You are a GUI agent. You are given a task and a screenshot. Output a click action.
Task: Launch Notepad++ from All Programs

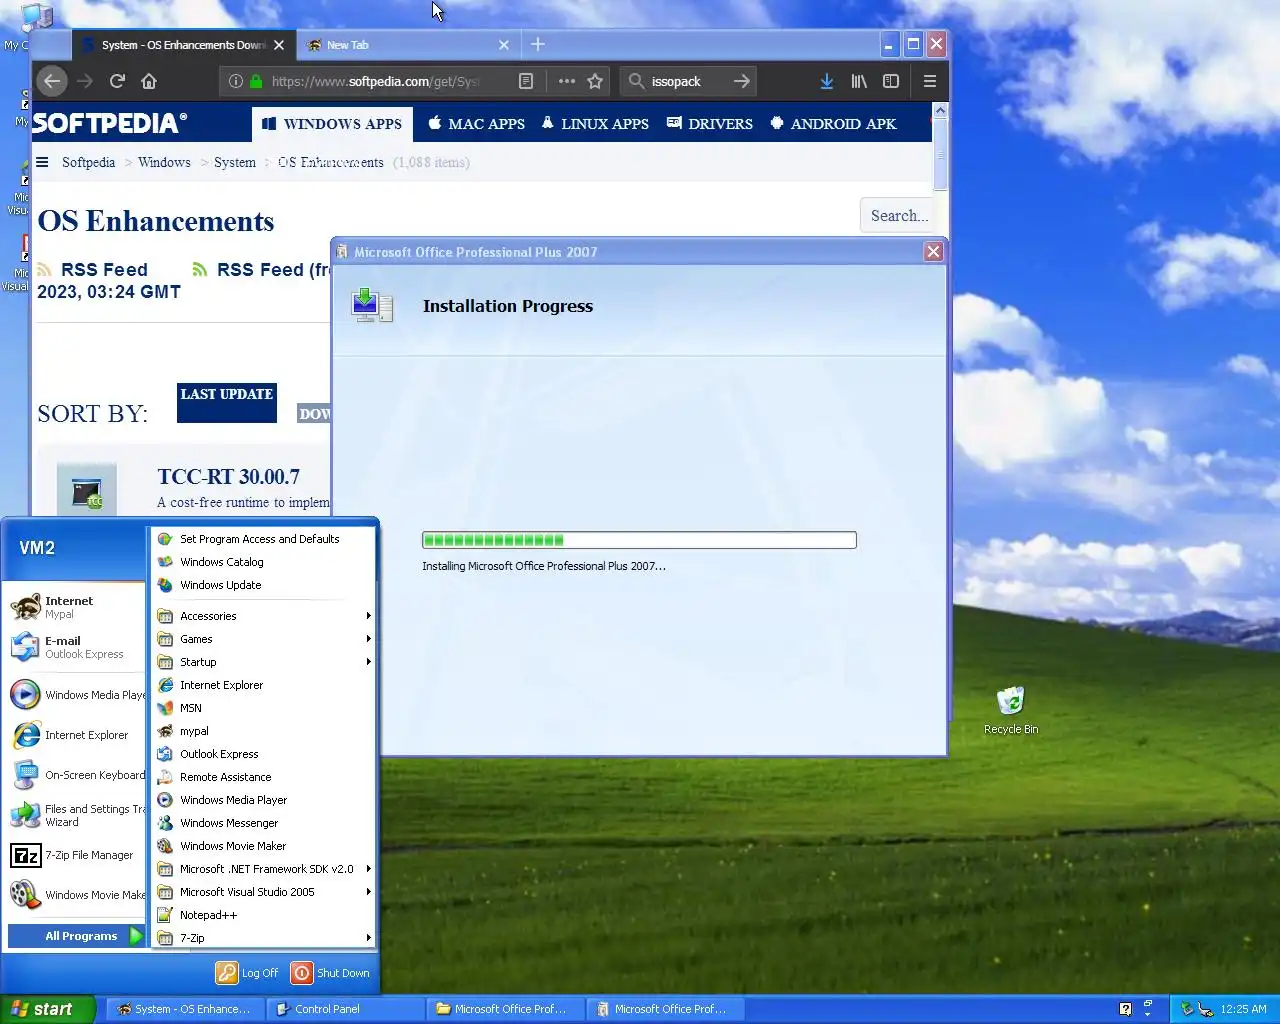[264, 915]
